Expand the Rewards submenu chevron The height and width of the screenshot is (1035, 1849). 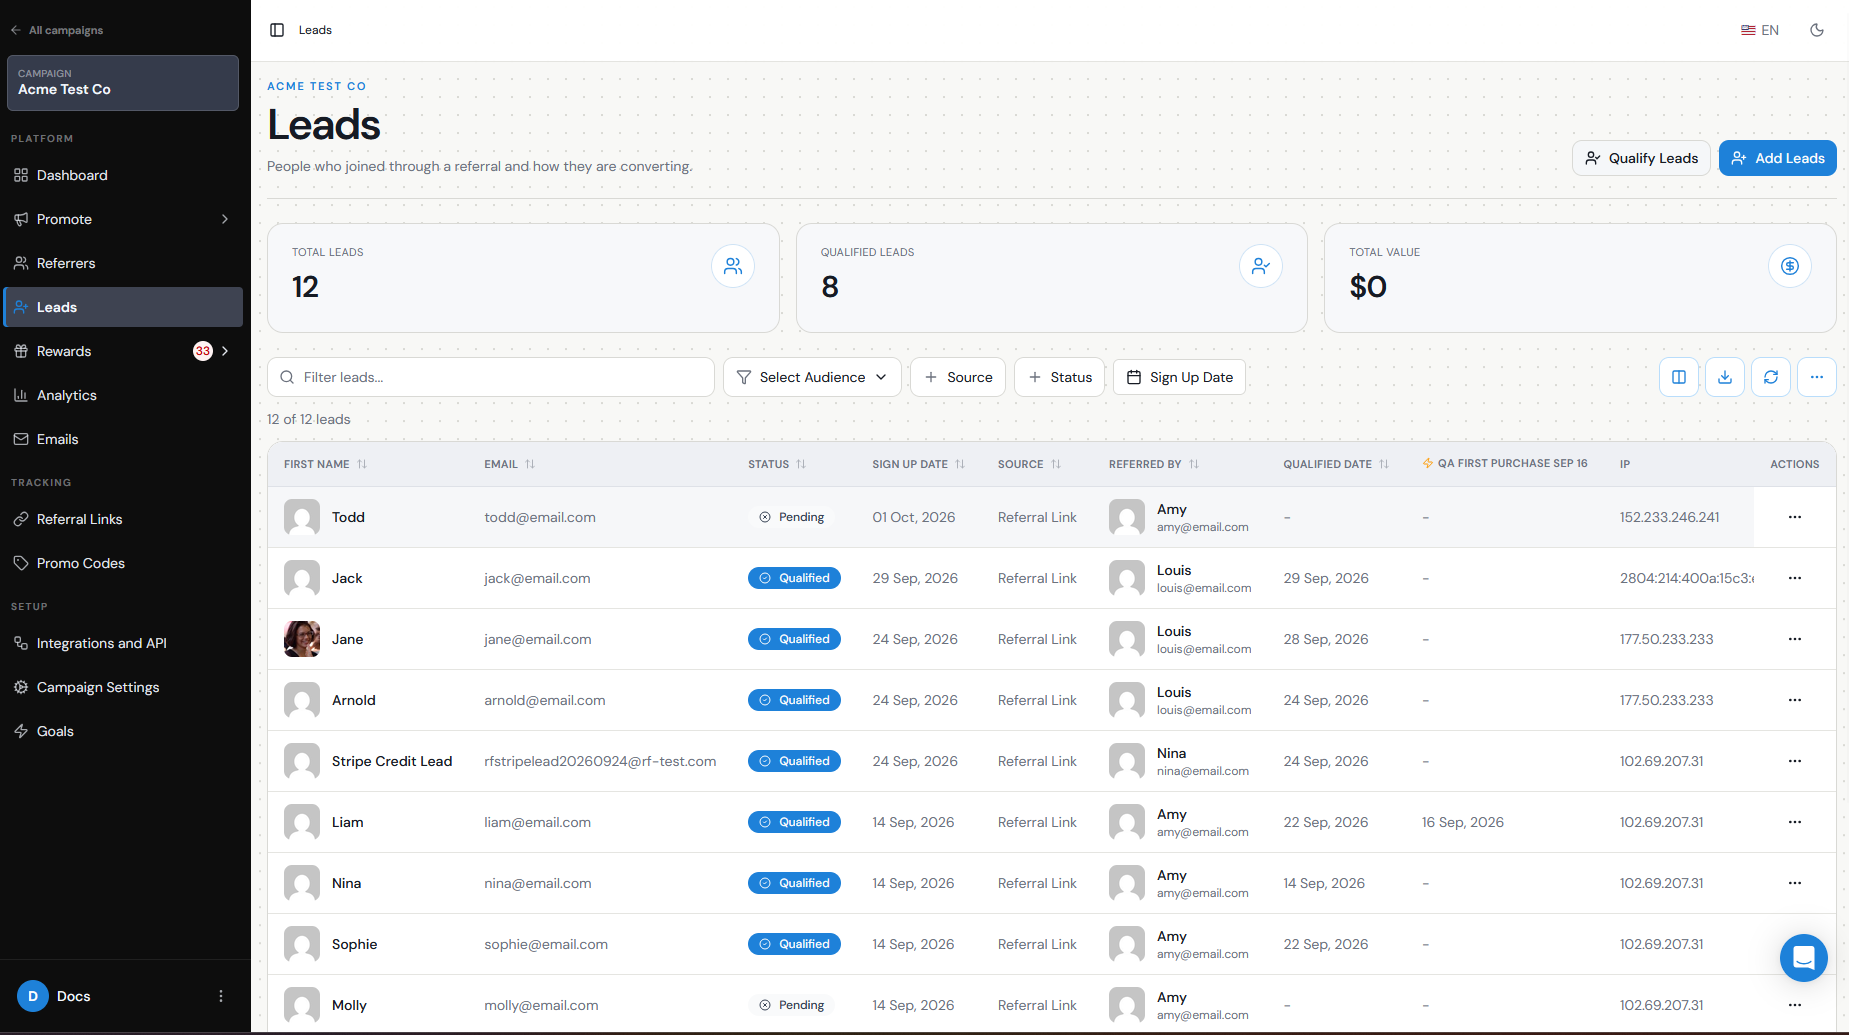225,351
